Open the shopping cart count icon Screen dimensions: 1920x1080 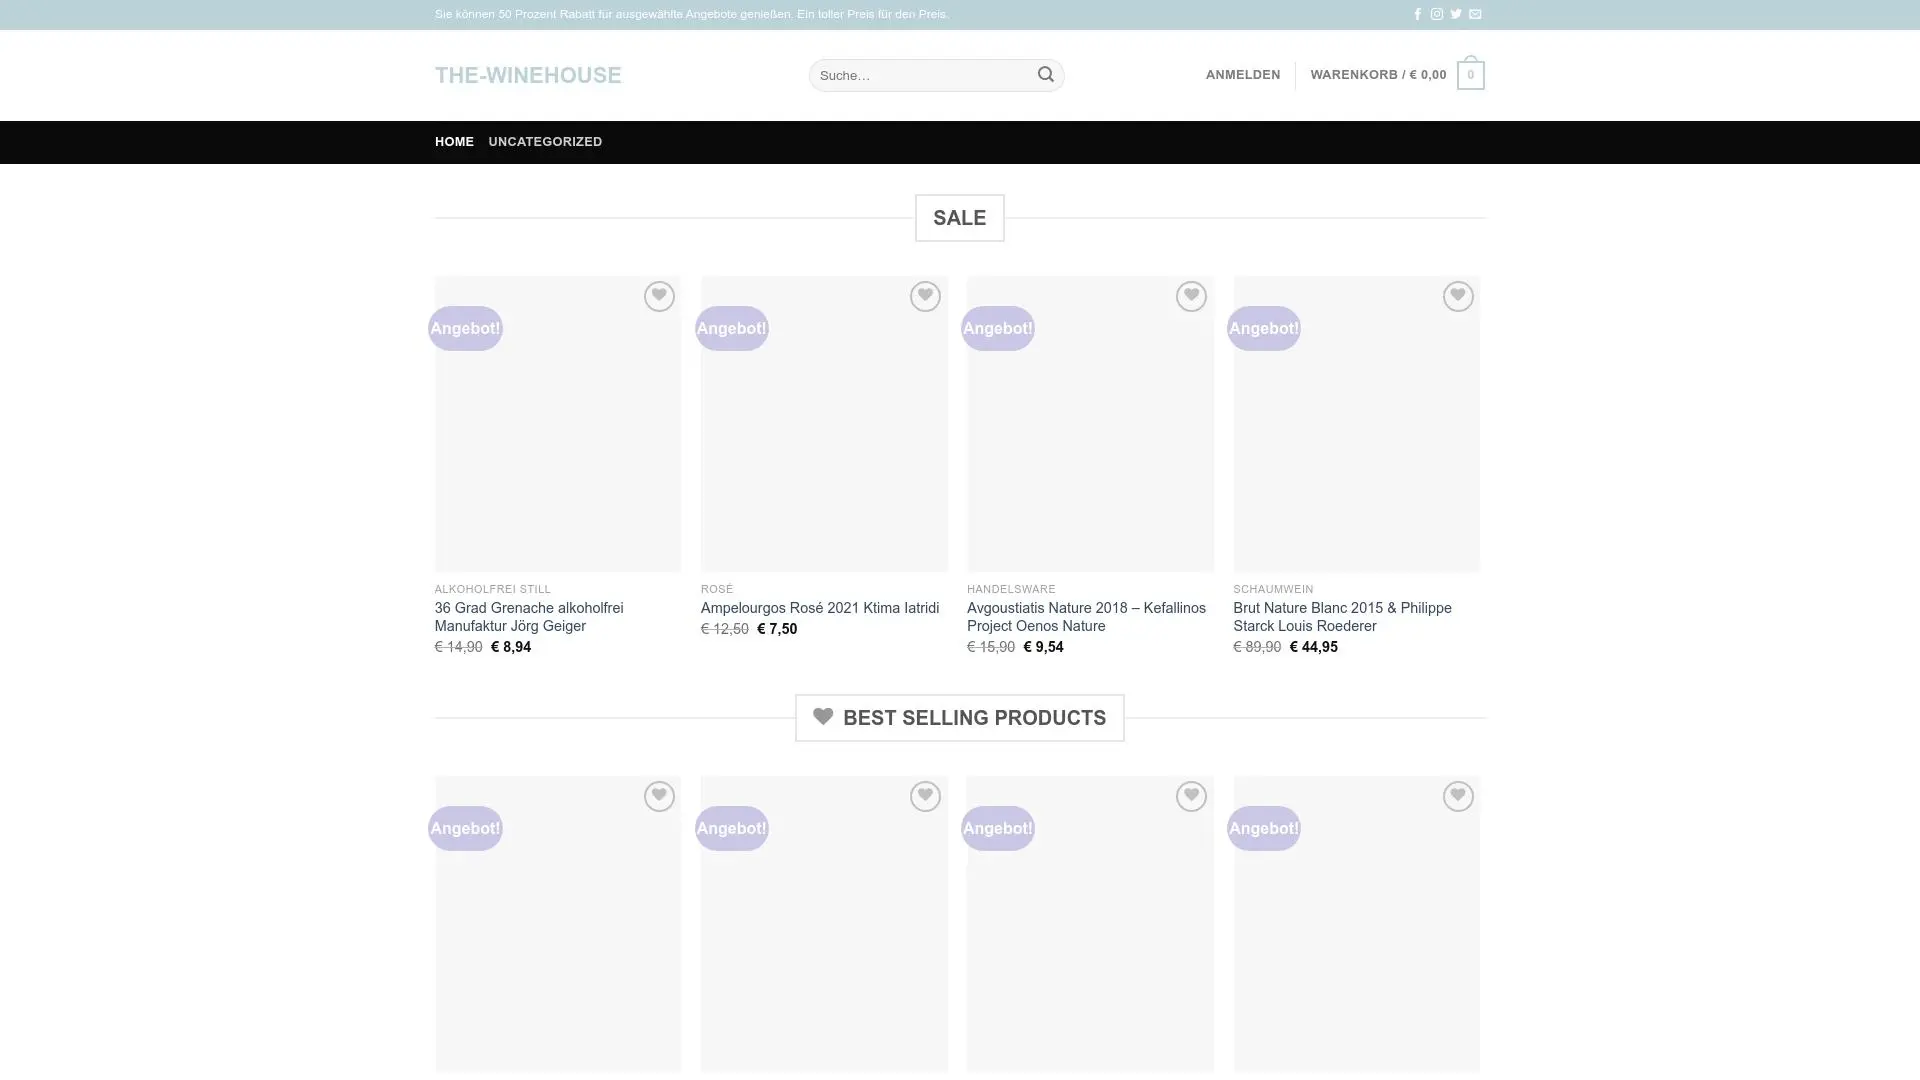pyautogui.click(x=1470, y=75)
